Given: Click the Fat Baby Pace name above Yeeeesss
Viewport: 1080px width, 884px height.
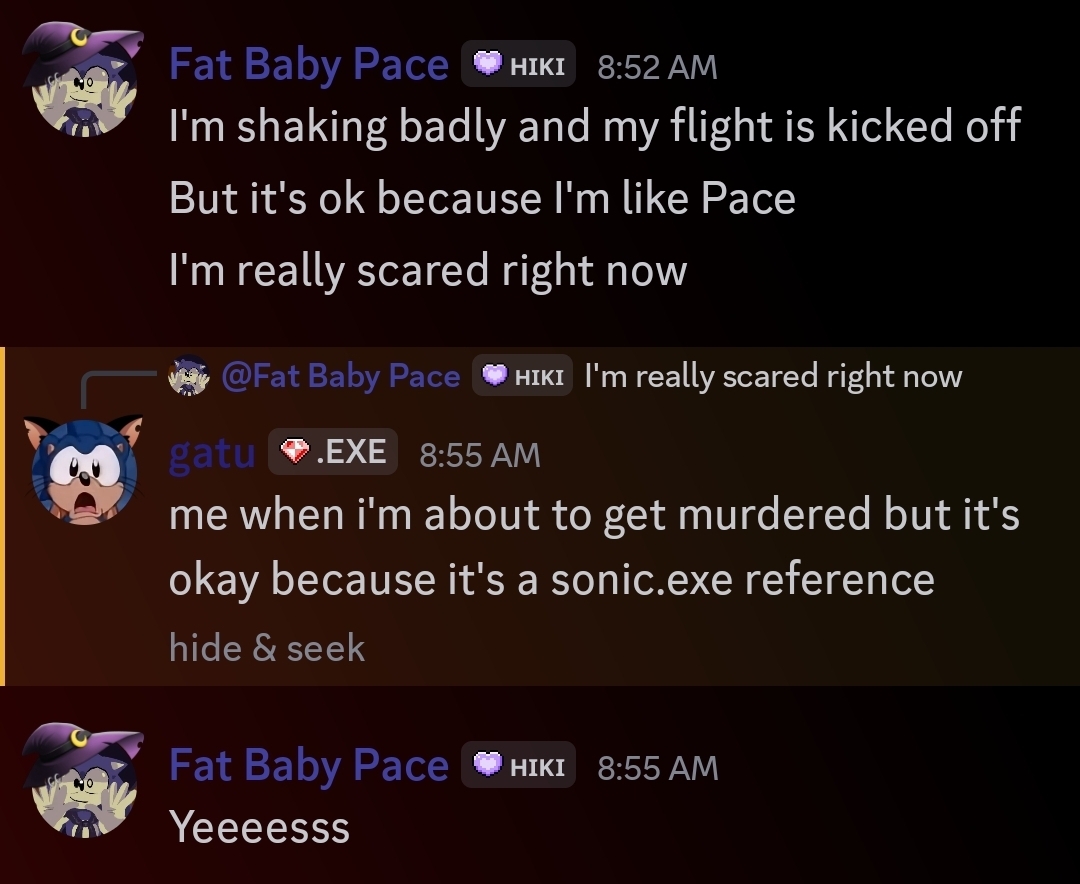Looking at the screenshot, I should point(308,767).
